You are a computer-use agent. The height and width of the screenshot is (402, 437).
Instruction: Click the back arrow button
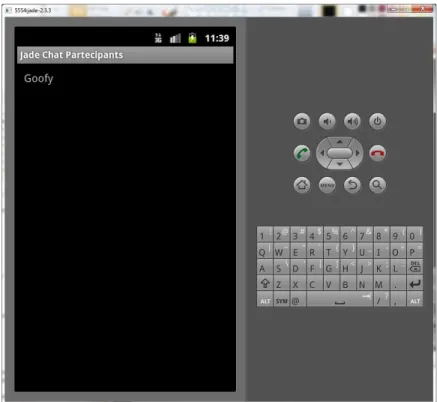(352, 185)
